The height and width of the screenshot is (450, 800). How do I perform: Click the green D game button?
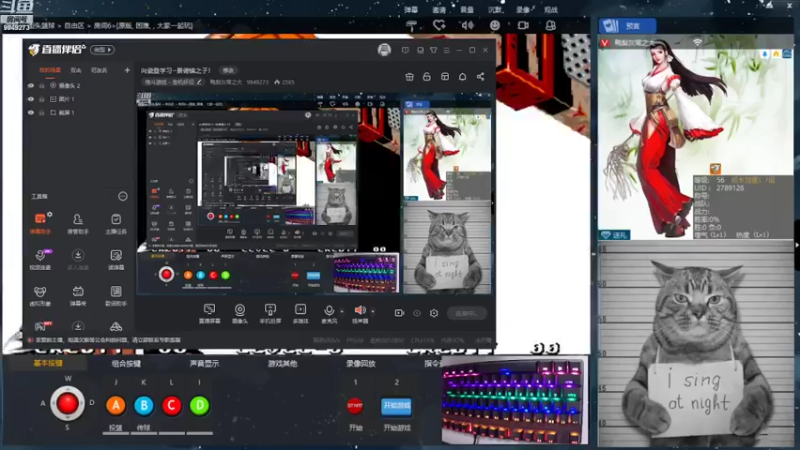tap(199, 405)
